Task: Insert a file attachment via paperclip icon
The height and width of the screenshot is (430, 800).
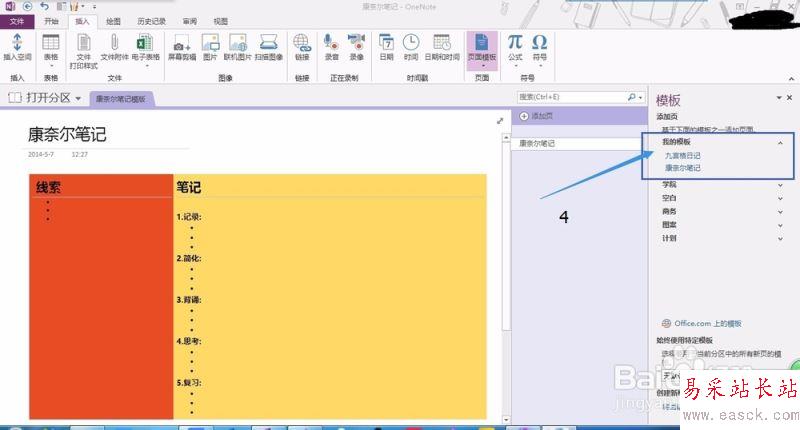Action: pyautogui.click(x=114, y=48)
